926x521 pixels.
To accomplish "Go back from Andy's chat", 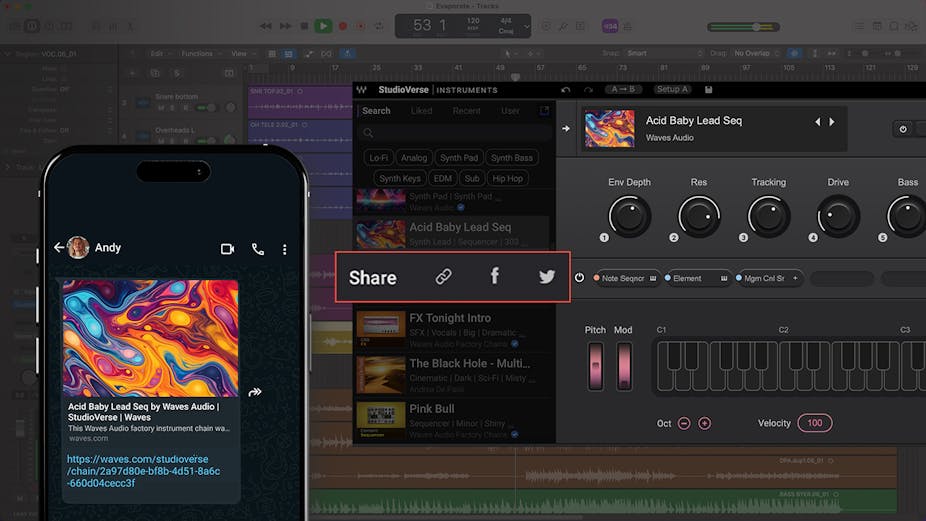I will click(x=59, y=248).
